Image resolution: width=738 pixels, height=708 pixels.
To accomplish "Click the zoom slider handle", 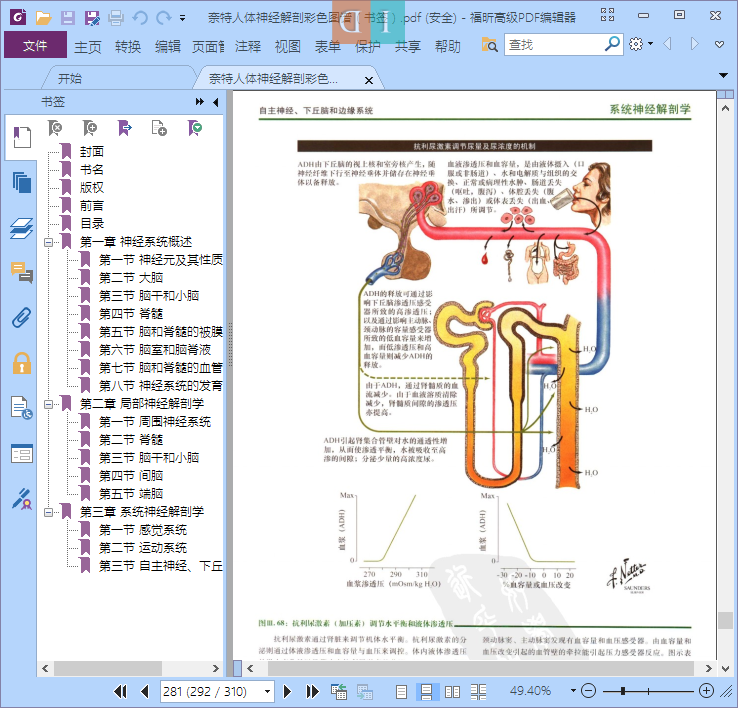I will [x=623, y=691].
